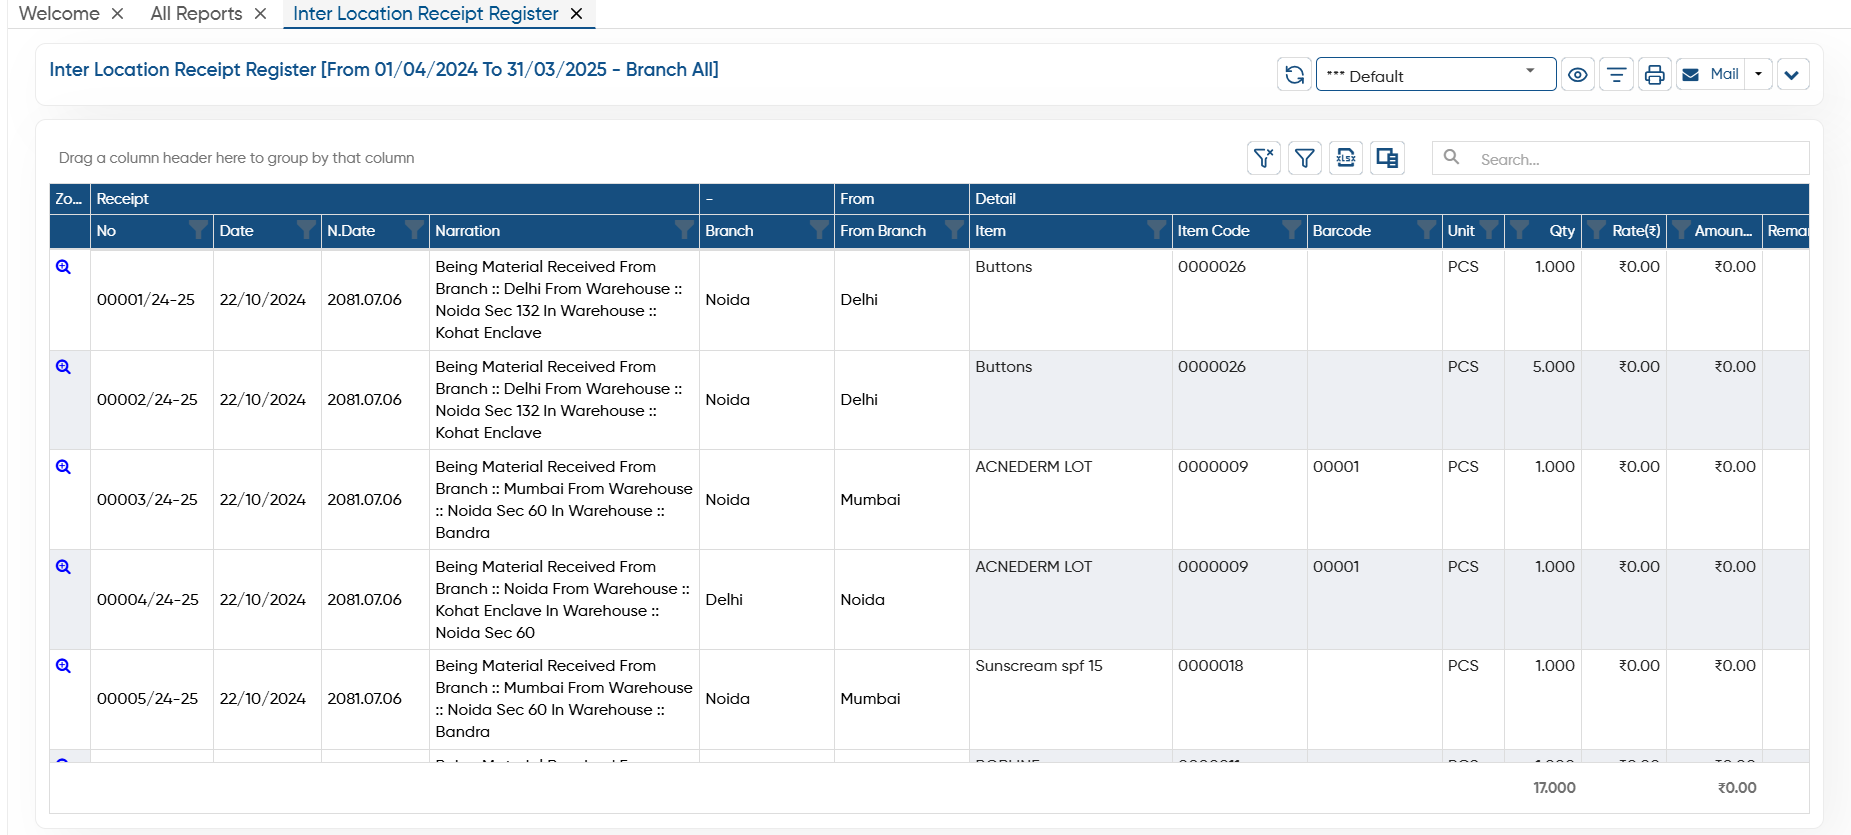Open the filter on the No column
Viewport: 1851px width, 835px height.
199,230
